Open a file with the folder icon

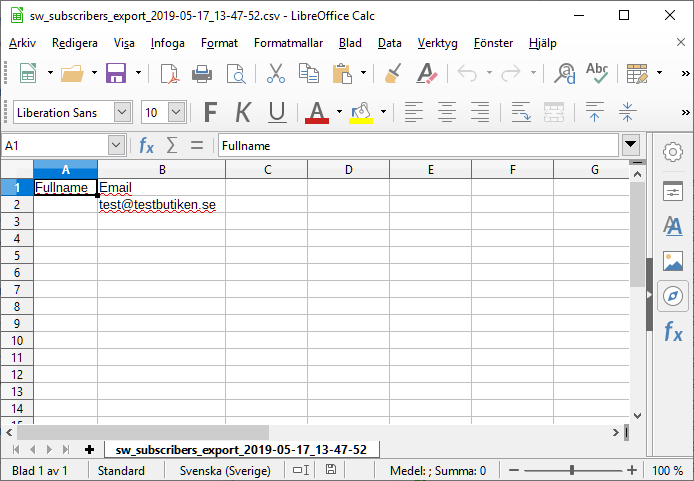point(72,73)
